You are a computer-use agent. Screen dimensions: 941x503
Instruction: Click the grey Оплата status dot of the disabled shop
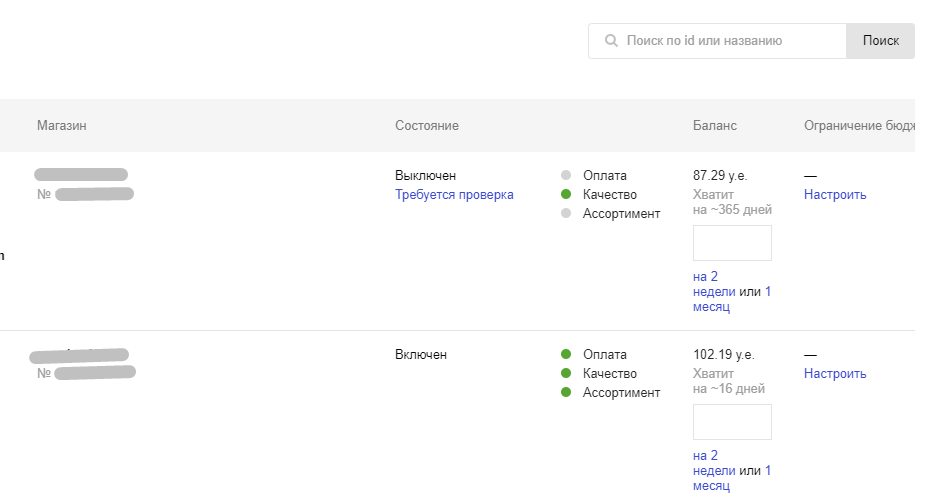tap(566, 176)
